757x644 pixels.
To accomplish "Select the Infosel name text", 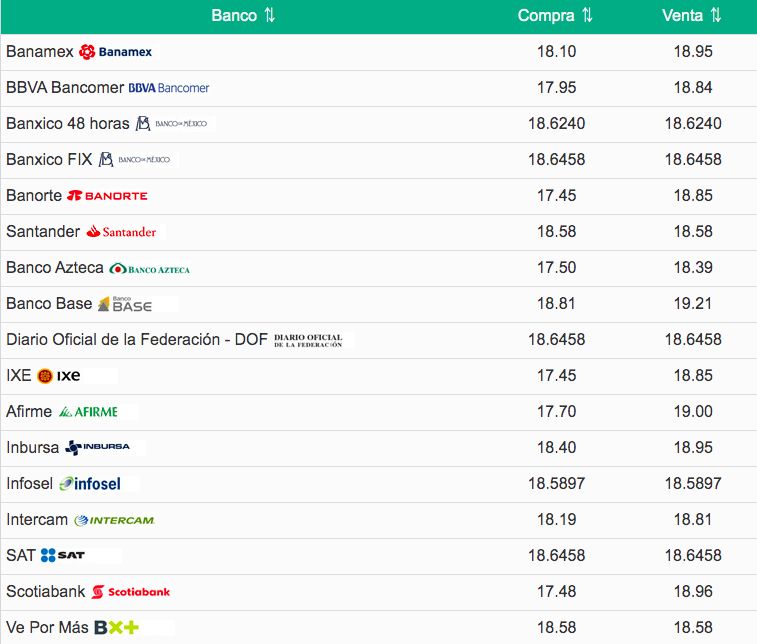I will [29, 483].
